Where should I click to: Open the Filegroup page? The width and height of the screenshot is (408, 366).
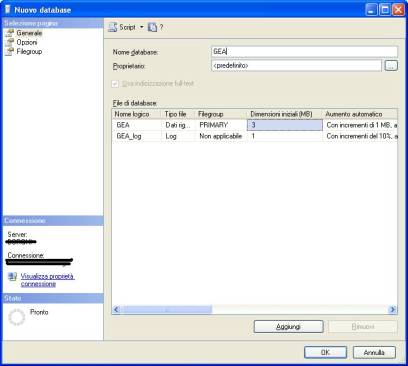[29, 51]
